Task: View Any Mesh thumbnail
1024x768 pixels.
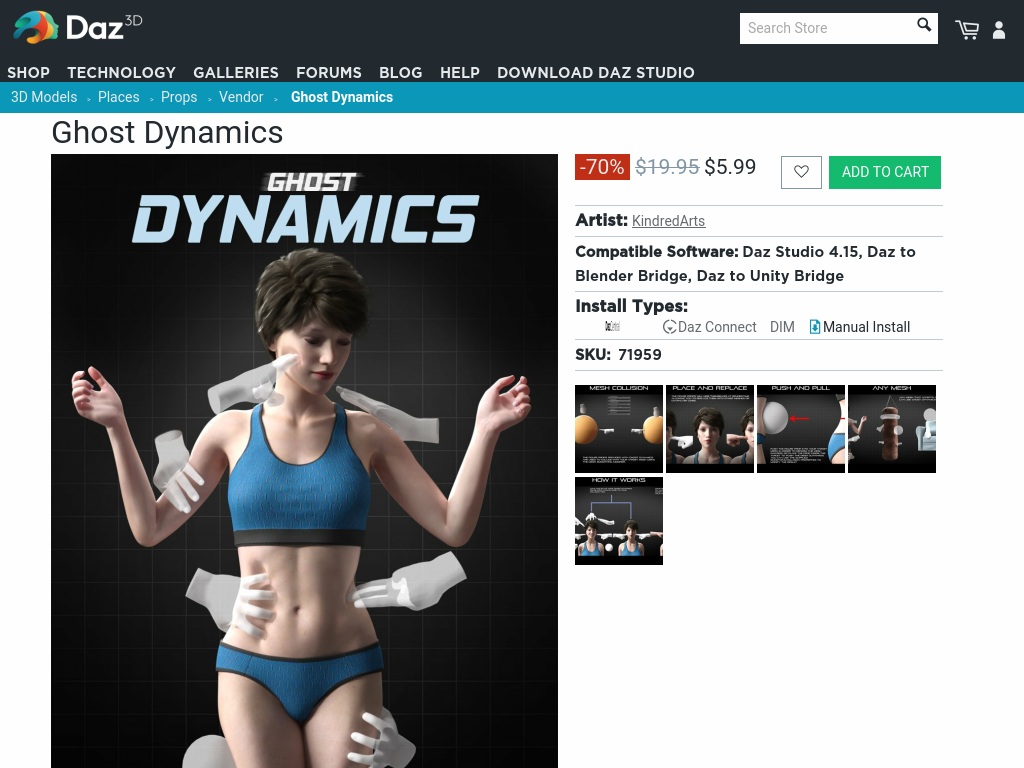Action: point(891,428)
